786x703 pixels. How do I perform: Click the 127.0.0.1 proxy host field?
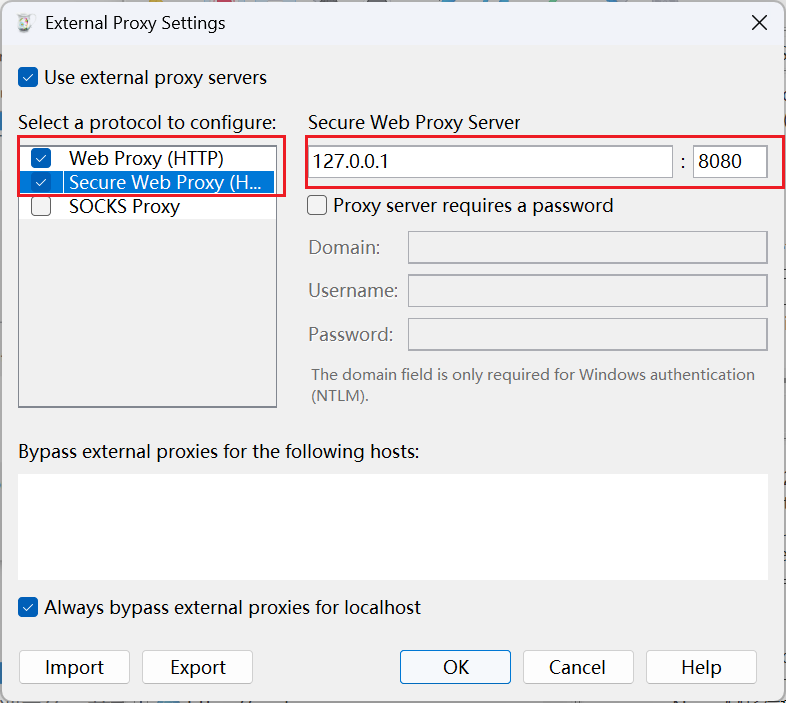(490, 161)
